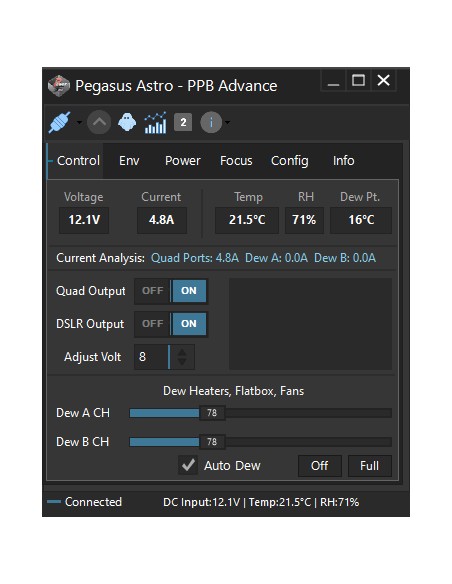
Task: Click the 71% RH reading
Action: point(304,220)
